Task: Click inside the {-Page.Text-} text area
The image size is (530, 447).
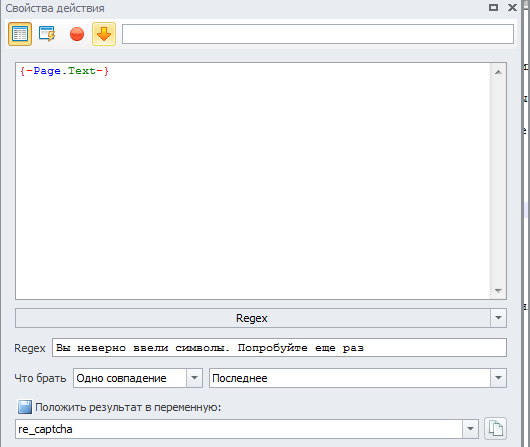Action: [253, 181]
